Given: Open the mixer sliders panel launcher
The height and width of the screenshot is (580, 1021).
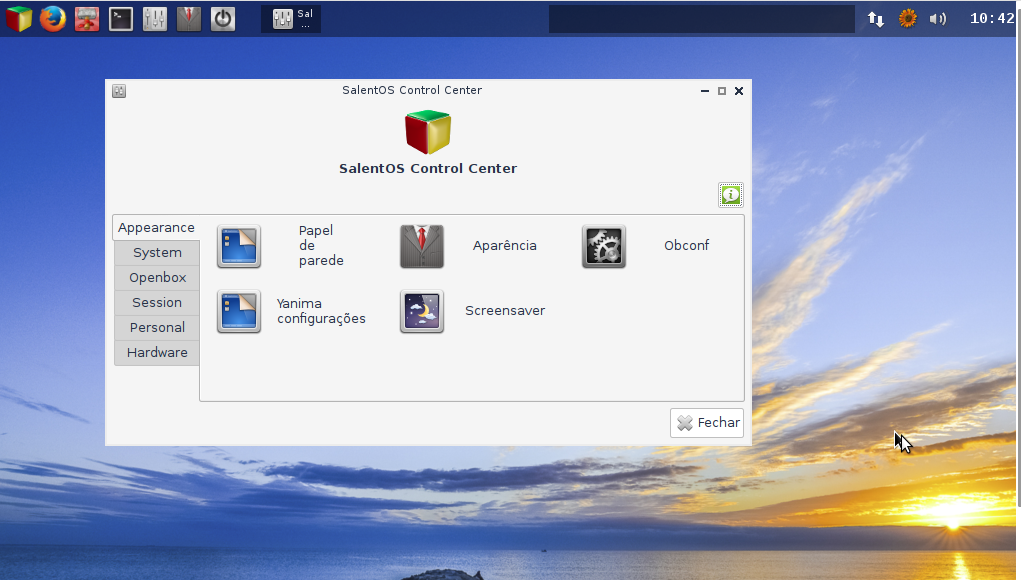Looking at the screenshot, I should [x=154, y=19].
